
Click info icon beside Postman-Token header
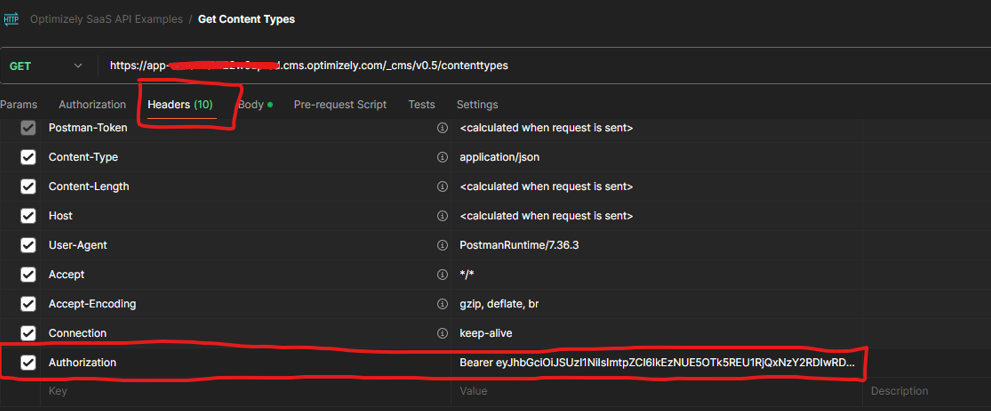tap(442, 128)
